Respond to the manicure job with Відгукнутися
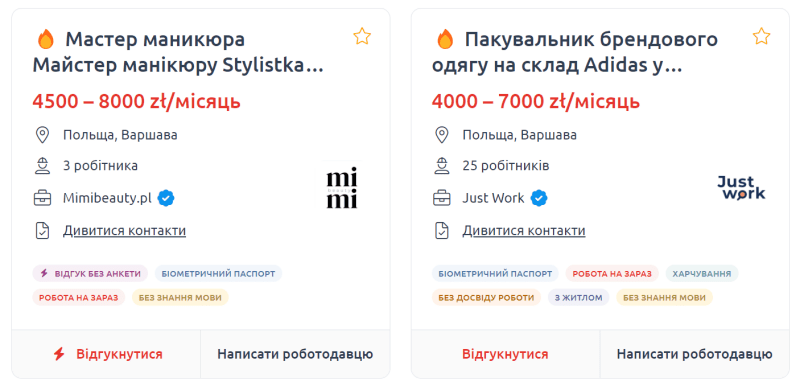 (106, 354)
